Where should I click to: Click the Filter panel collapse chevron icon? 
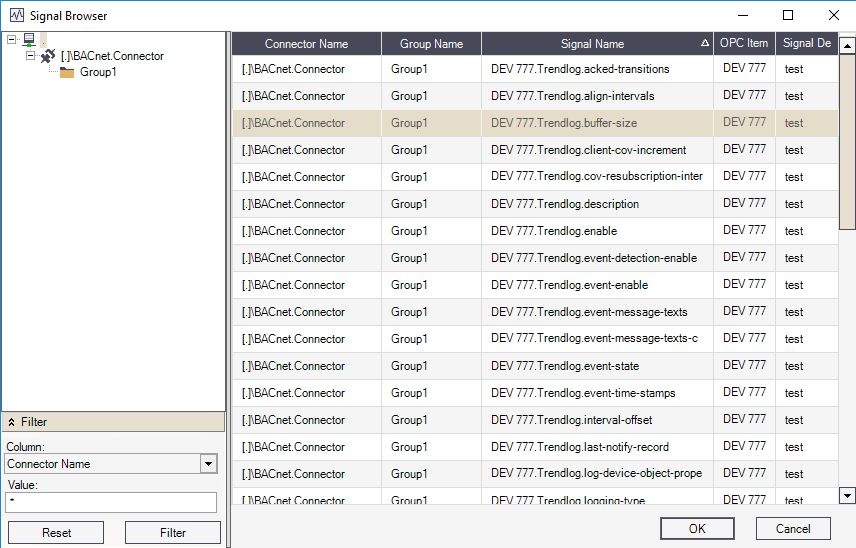tap(11, 422)
